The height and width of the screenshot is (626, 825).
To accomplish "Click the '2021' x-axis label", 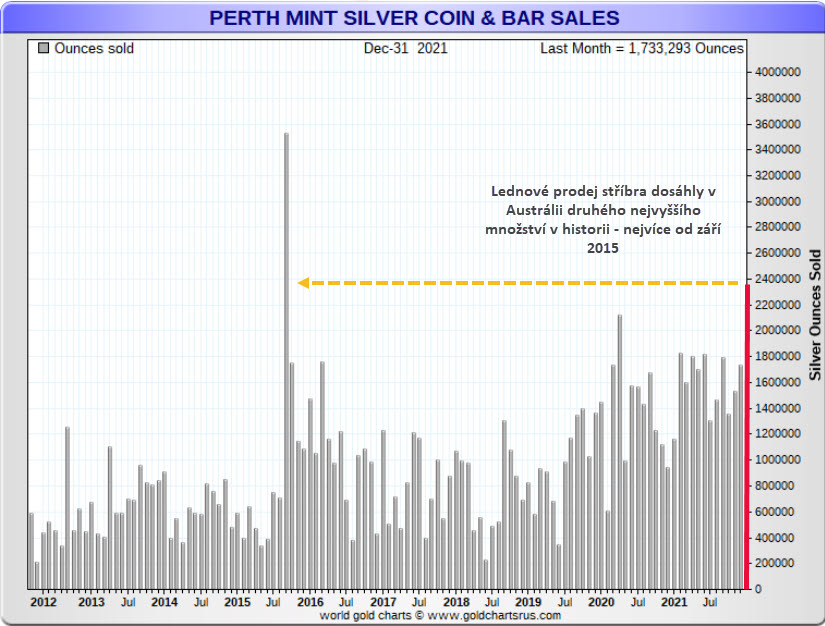I will 674,602.
